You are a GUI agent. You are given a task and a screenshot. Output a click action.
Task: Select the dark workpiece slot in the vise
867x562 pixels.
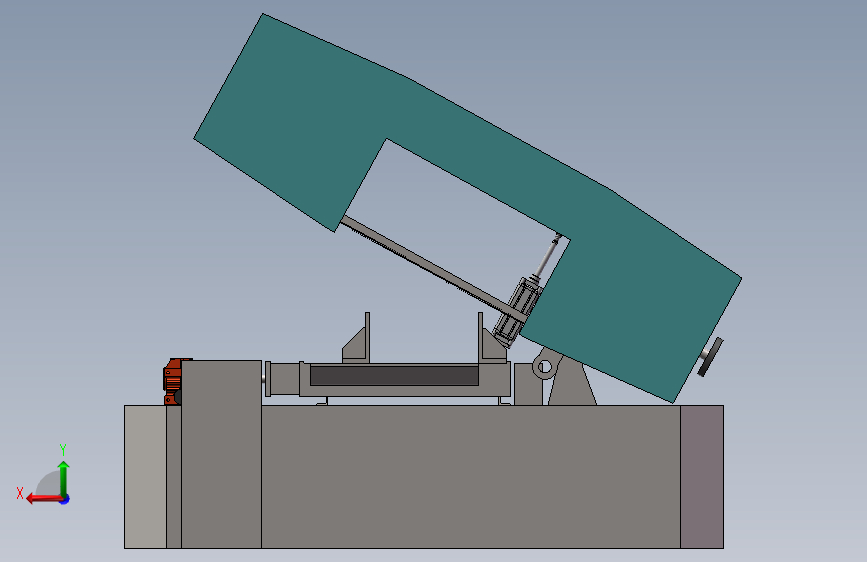[394, 376]
